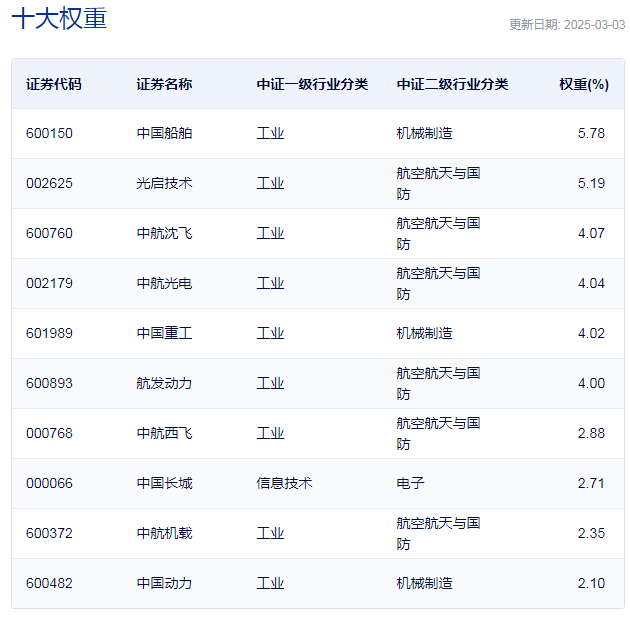Screen dimensions: 630x617
Task: Select stock name 中航西飞
Action: point(164,433)
